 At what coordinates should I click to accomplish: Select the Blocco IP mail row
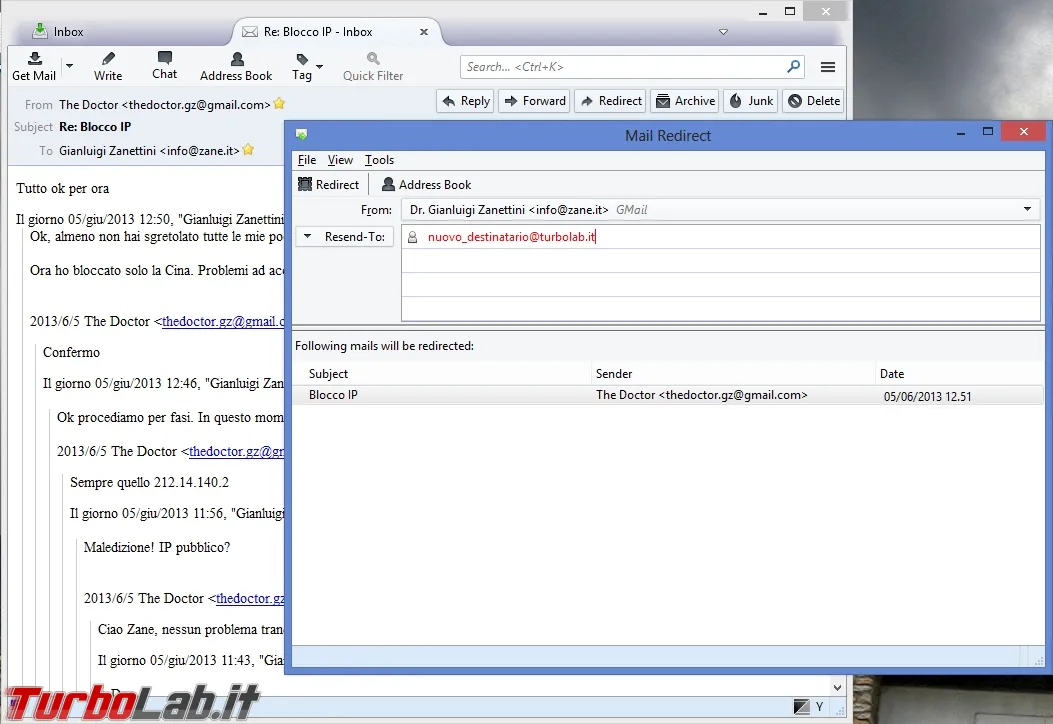668,395
